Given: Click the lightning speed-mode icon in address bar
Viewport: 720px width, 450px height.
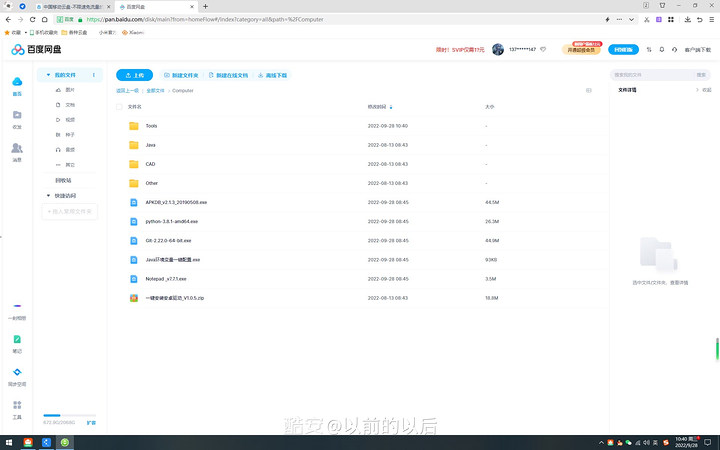Looking at the screenshot, I should coord(608,19).
